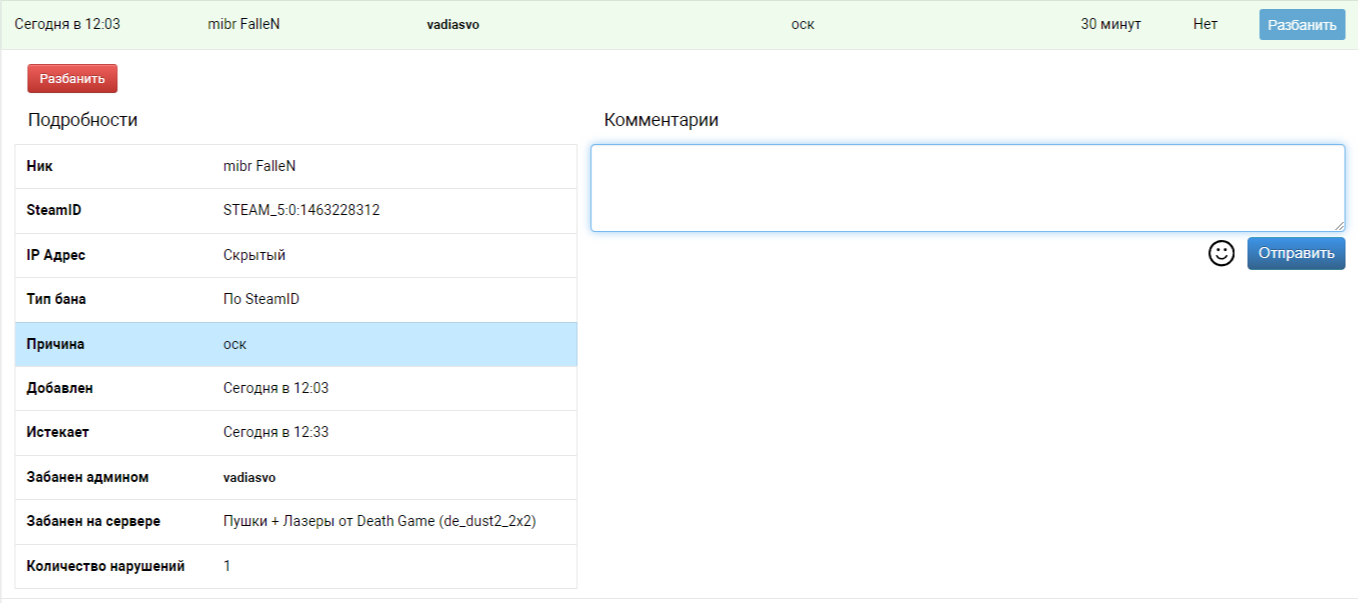
Task: Click the Количество нарушений row
Action: point(296,566)
